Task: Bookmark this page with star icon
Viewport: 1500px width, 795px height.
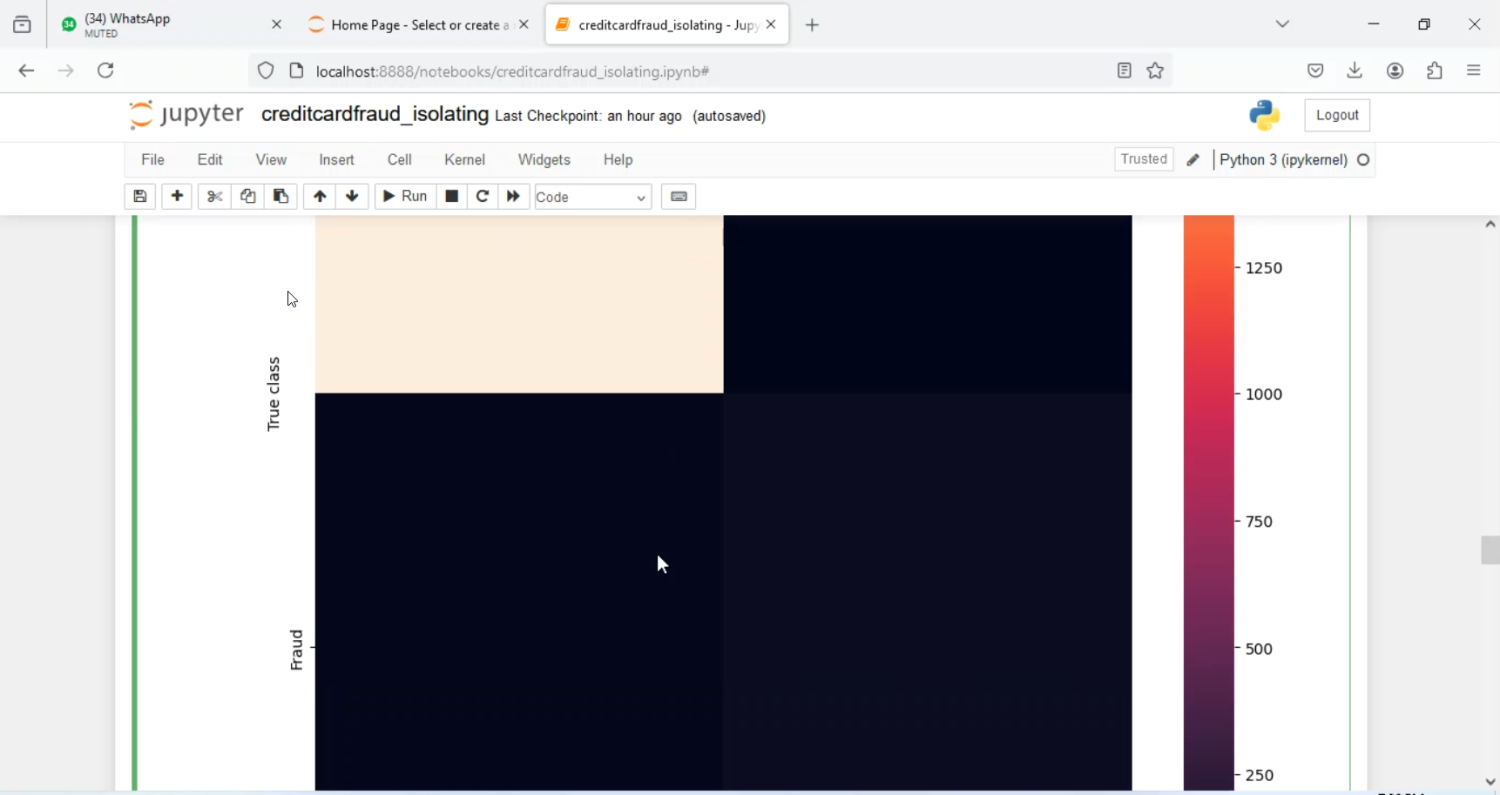Action: pos(1155,71)
